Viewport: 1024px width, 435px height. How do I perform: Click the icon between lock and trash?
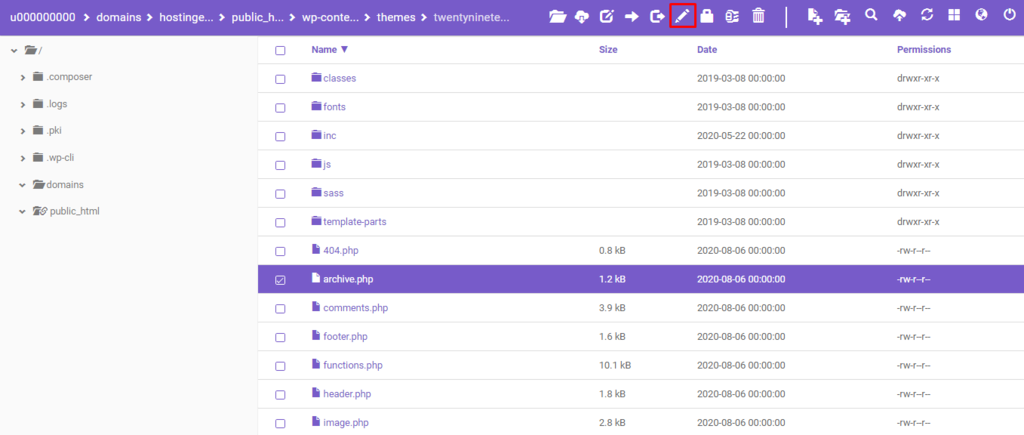(732, 16)
